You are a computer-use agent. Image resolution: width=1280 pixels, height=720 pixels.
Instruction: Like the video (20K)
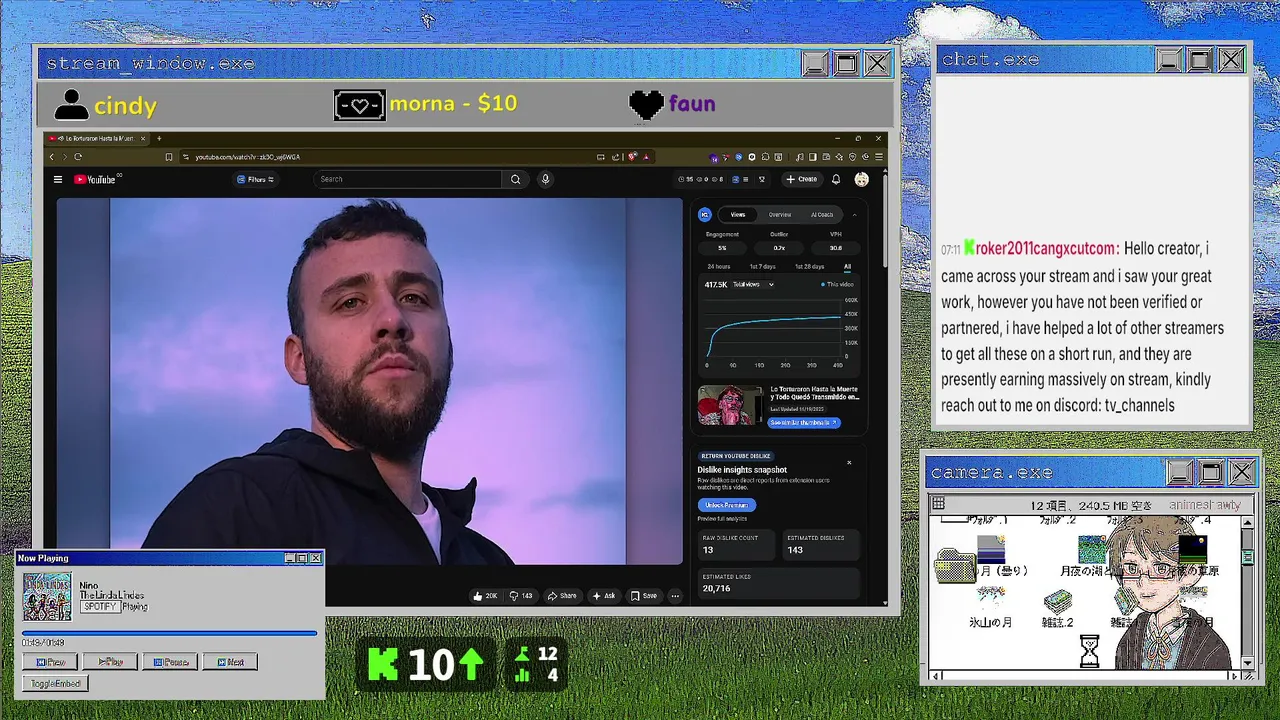(x=485, y=596)
